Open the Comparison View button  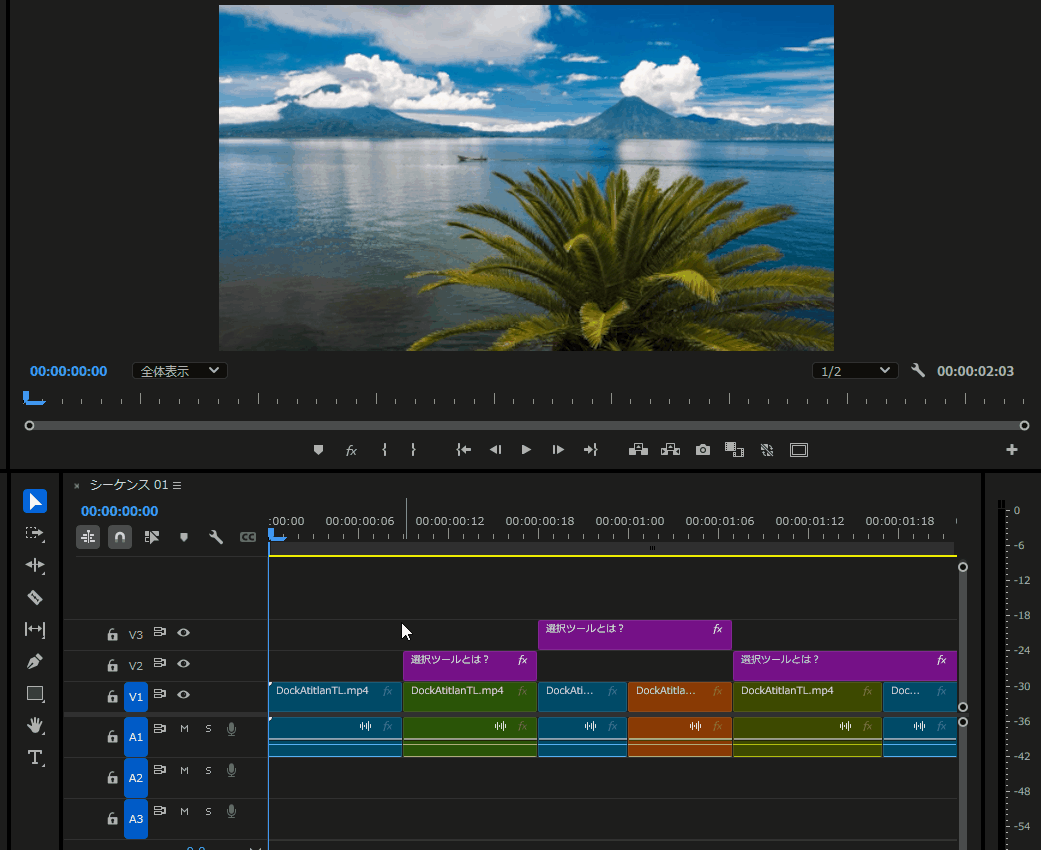[x=734, y=450]
